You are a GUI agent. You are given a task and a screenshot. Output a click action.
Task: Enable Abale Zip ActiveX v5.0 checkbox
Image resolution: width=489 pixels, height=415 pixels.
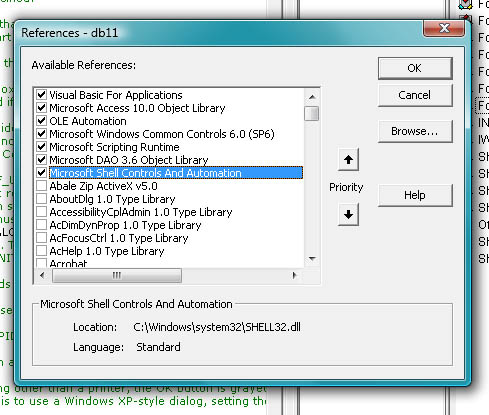tap(41, 186)
